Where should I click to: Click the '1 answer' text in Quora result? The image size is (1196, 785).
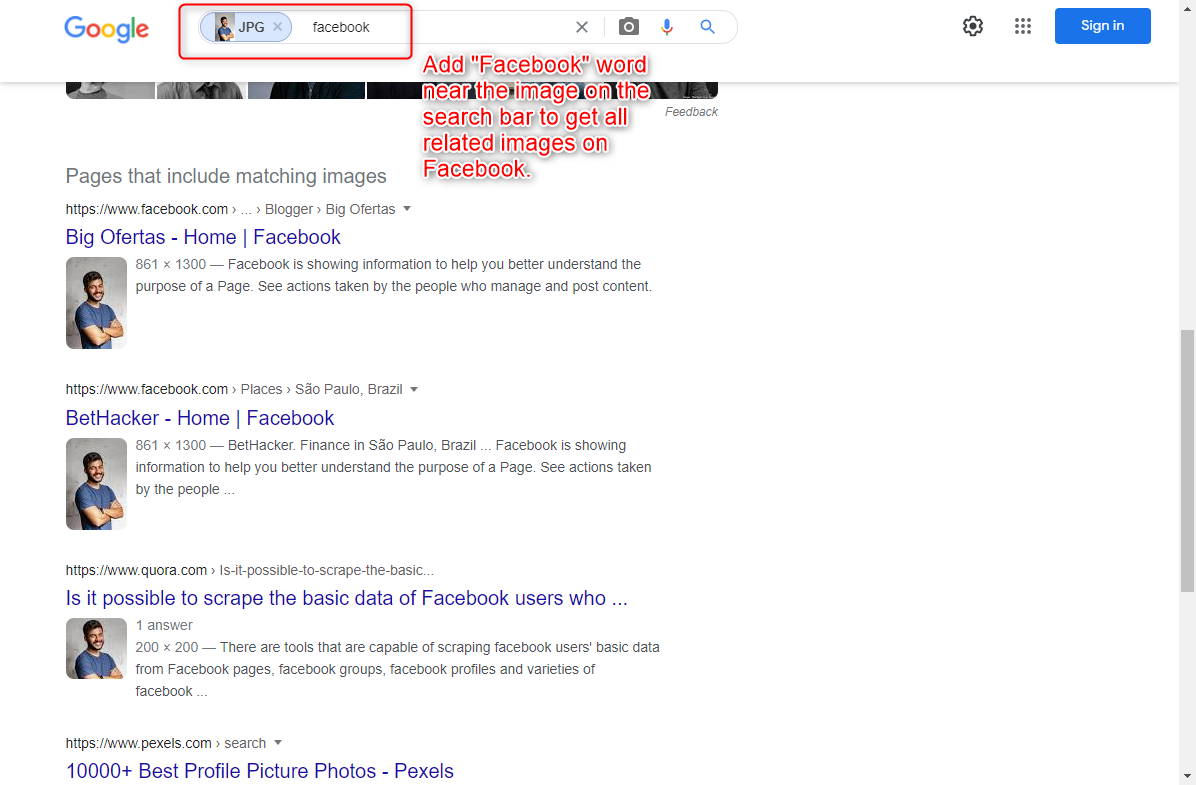[x=164, y=626]
